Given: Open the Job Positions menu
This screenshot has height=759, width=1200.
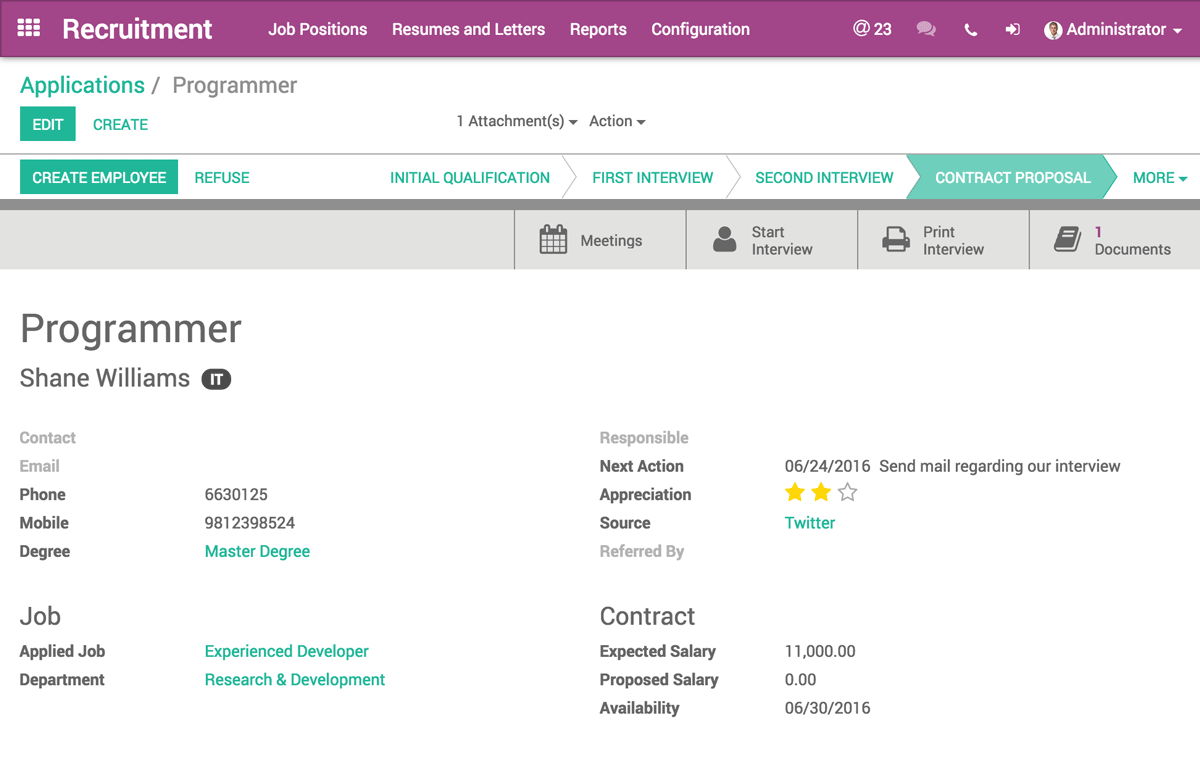Looking at the screenshot, I should tap(317, 29).
